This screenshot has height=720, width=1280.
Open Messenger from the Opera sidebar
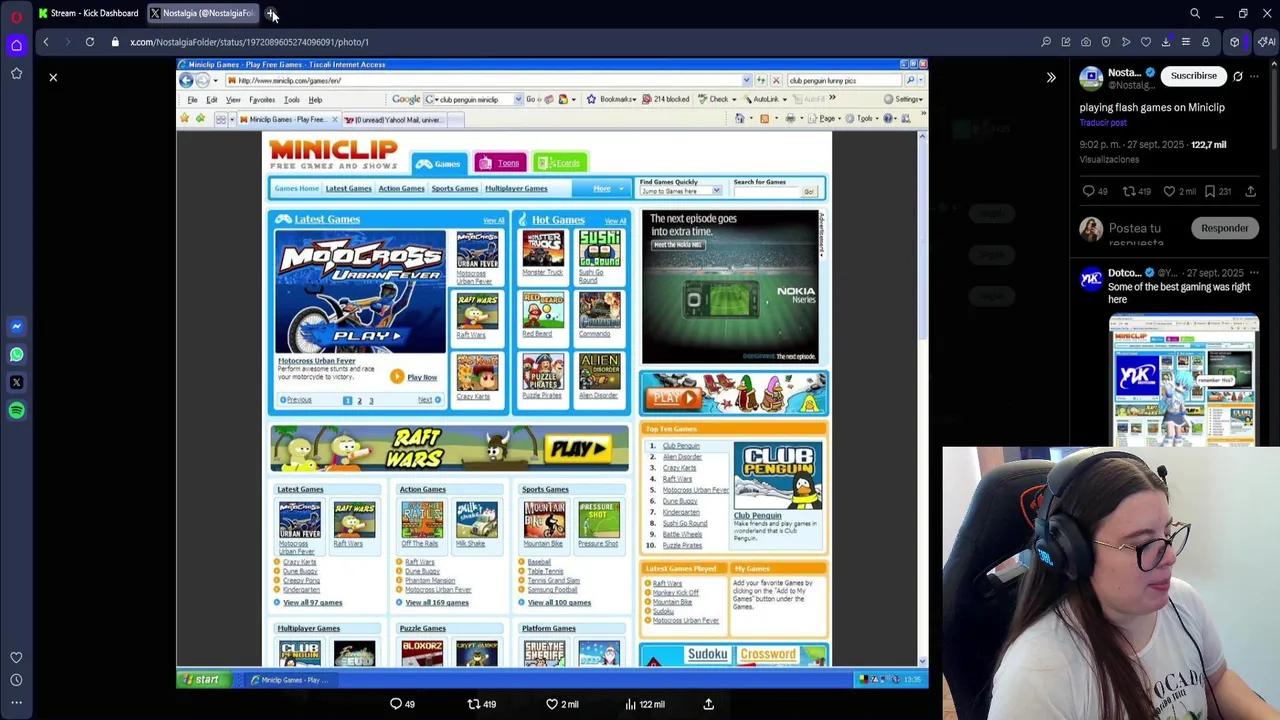tap(16, 326)
